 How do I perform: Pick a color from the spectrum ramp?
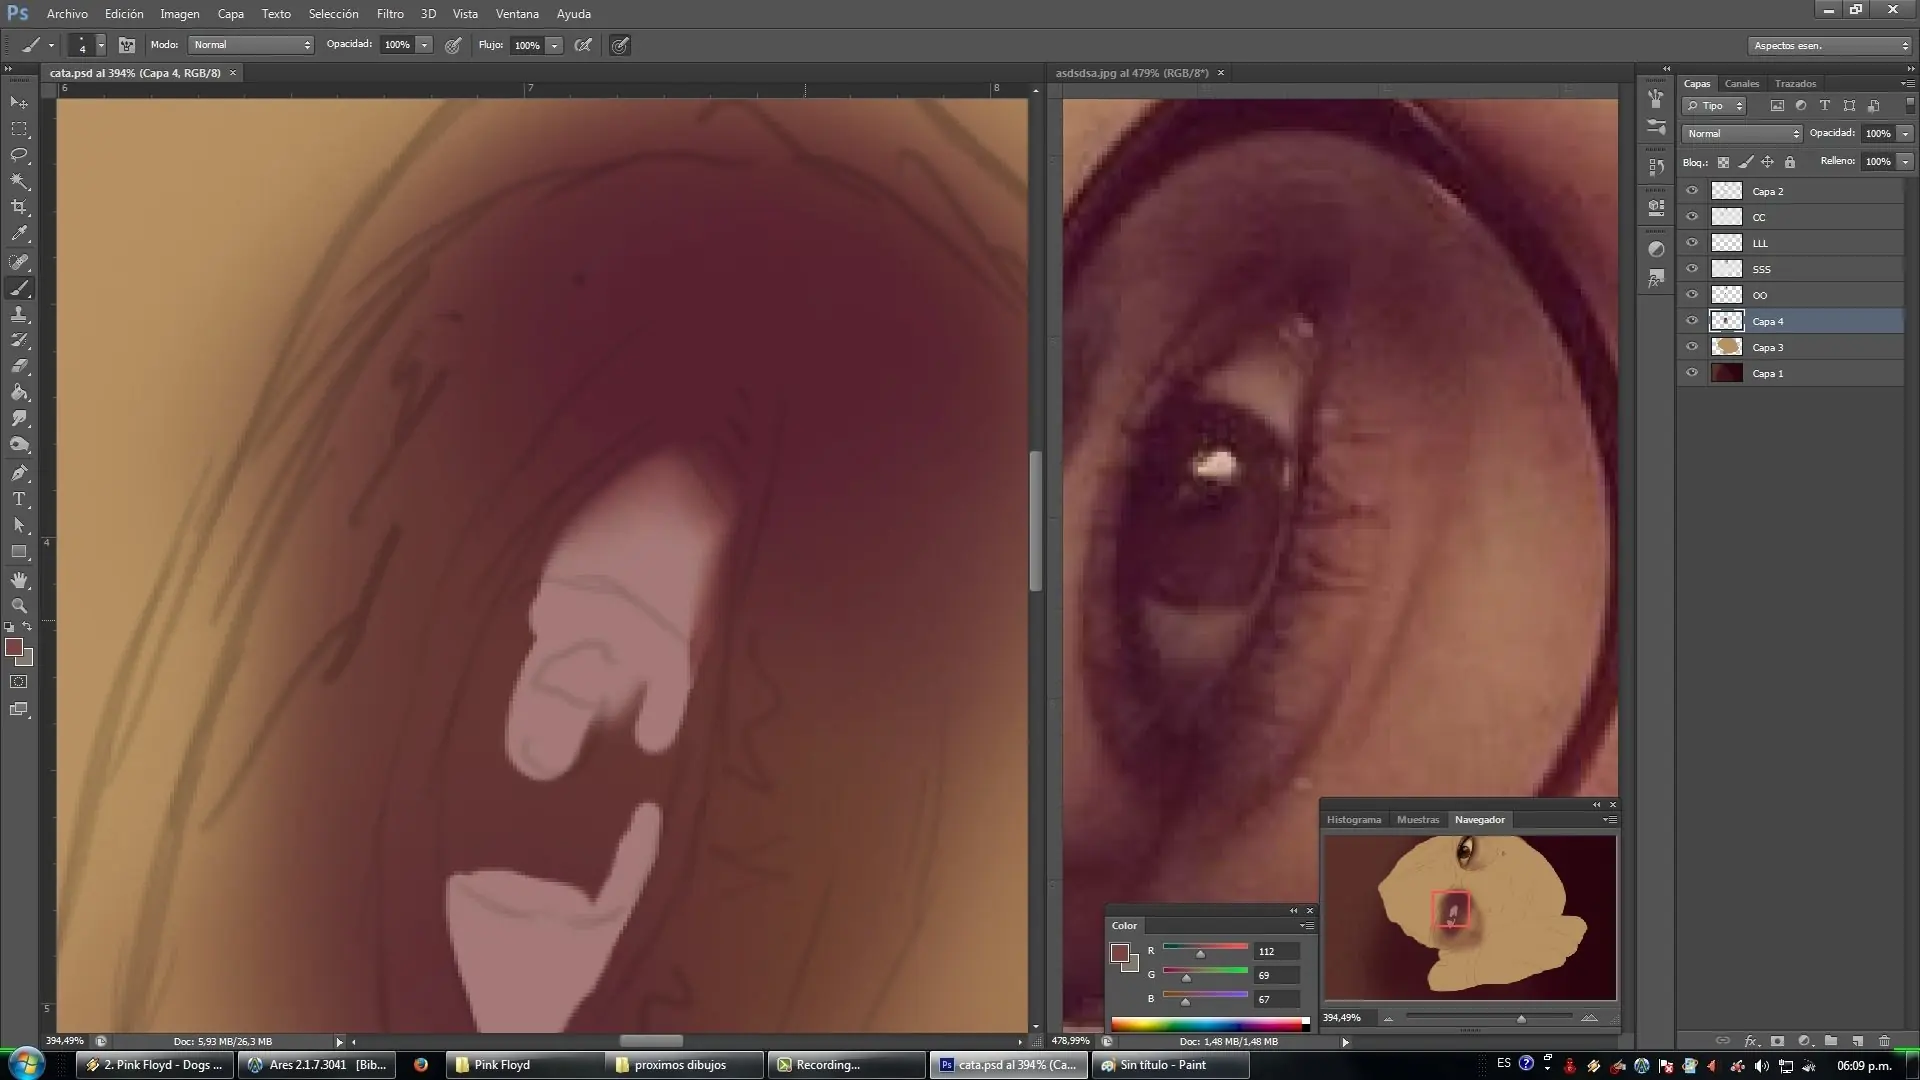click(1210, 1023)
